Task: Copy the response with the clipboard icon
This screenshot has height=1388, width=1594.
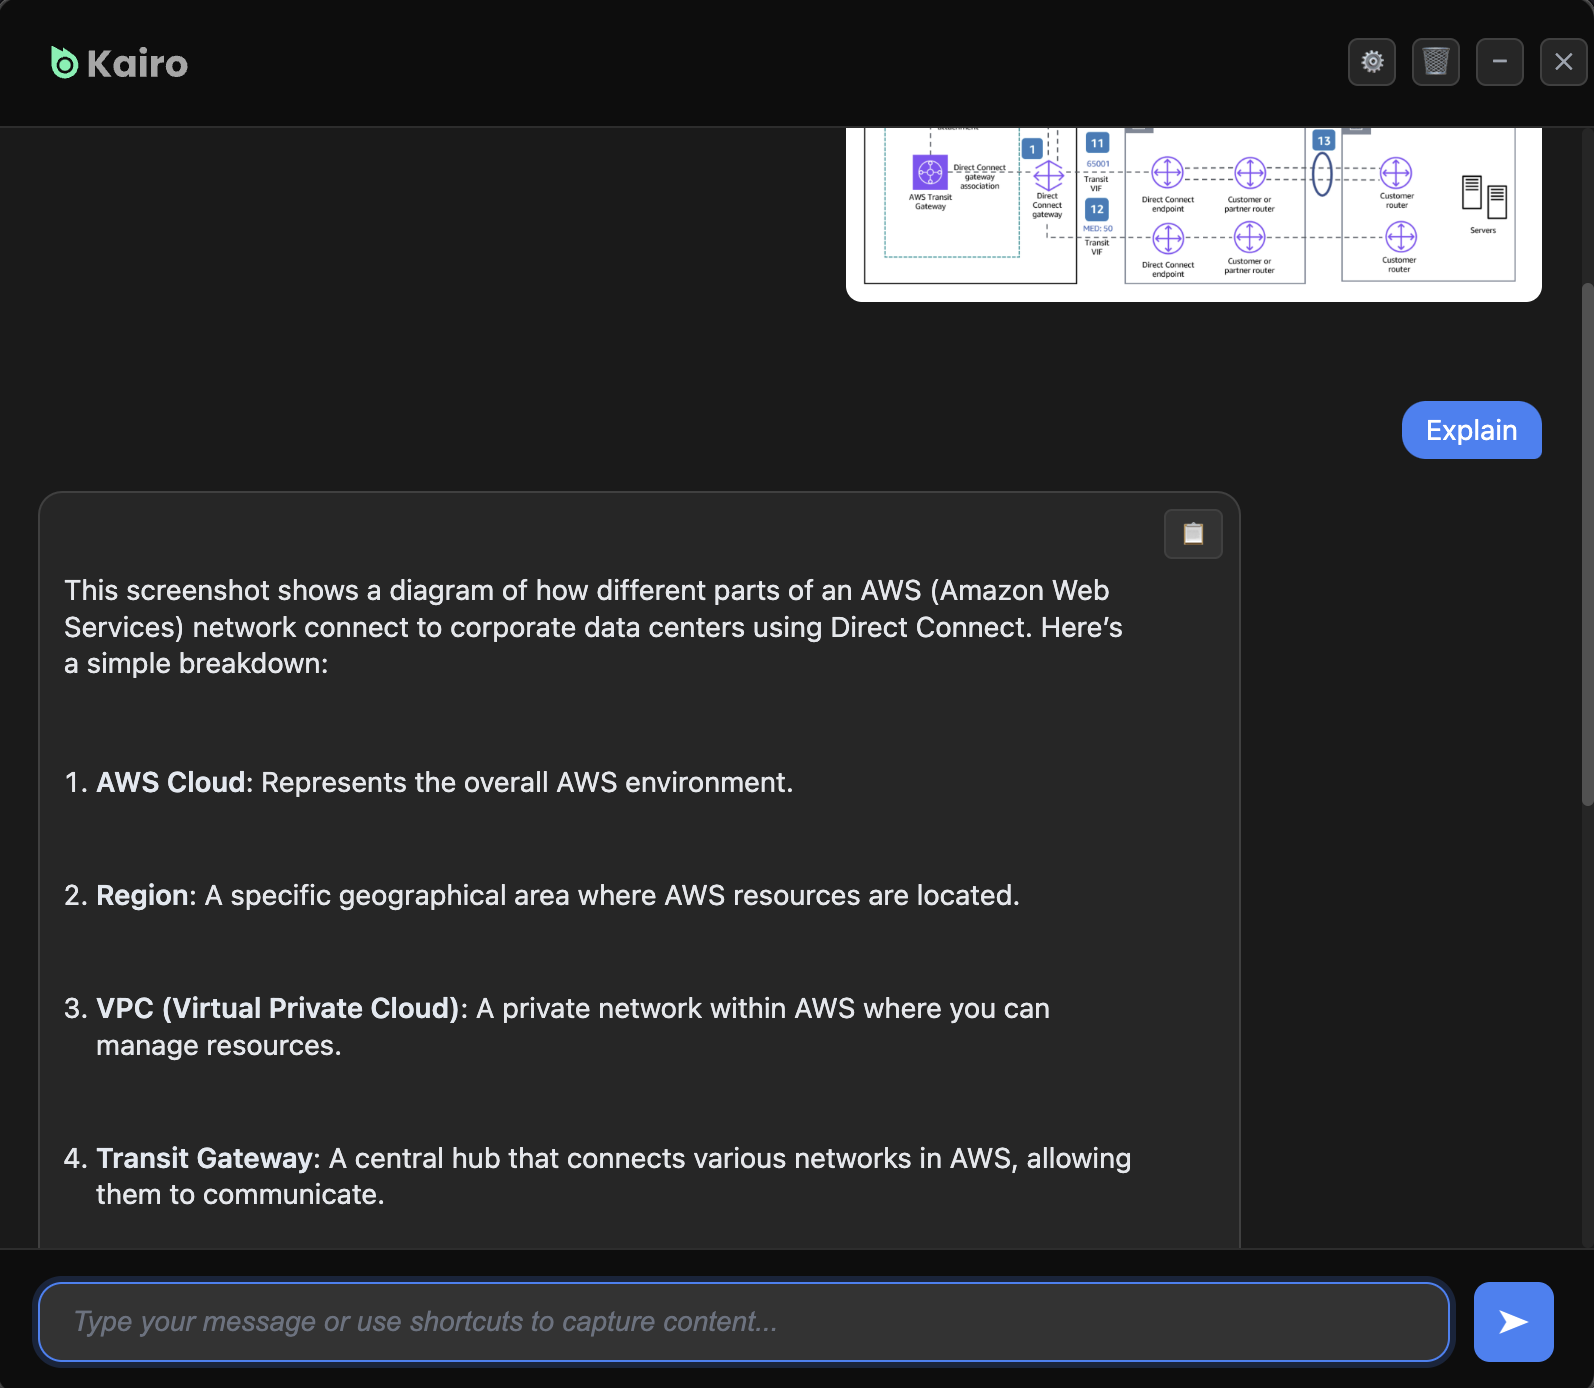Action: coord(1193,534)
